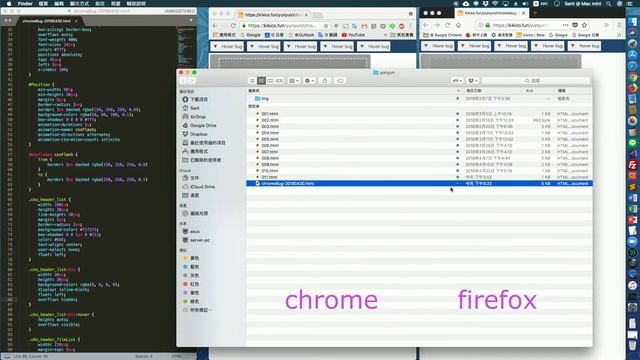Open 桌面 in the Finder sidebar
The height and width of the screenshot is (360, 640).
[191, 196]
